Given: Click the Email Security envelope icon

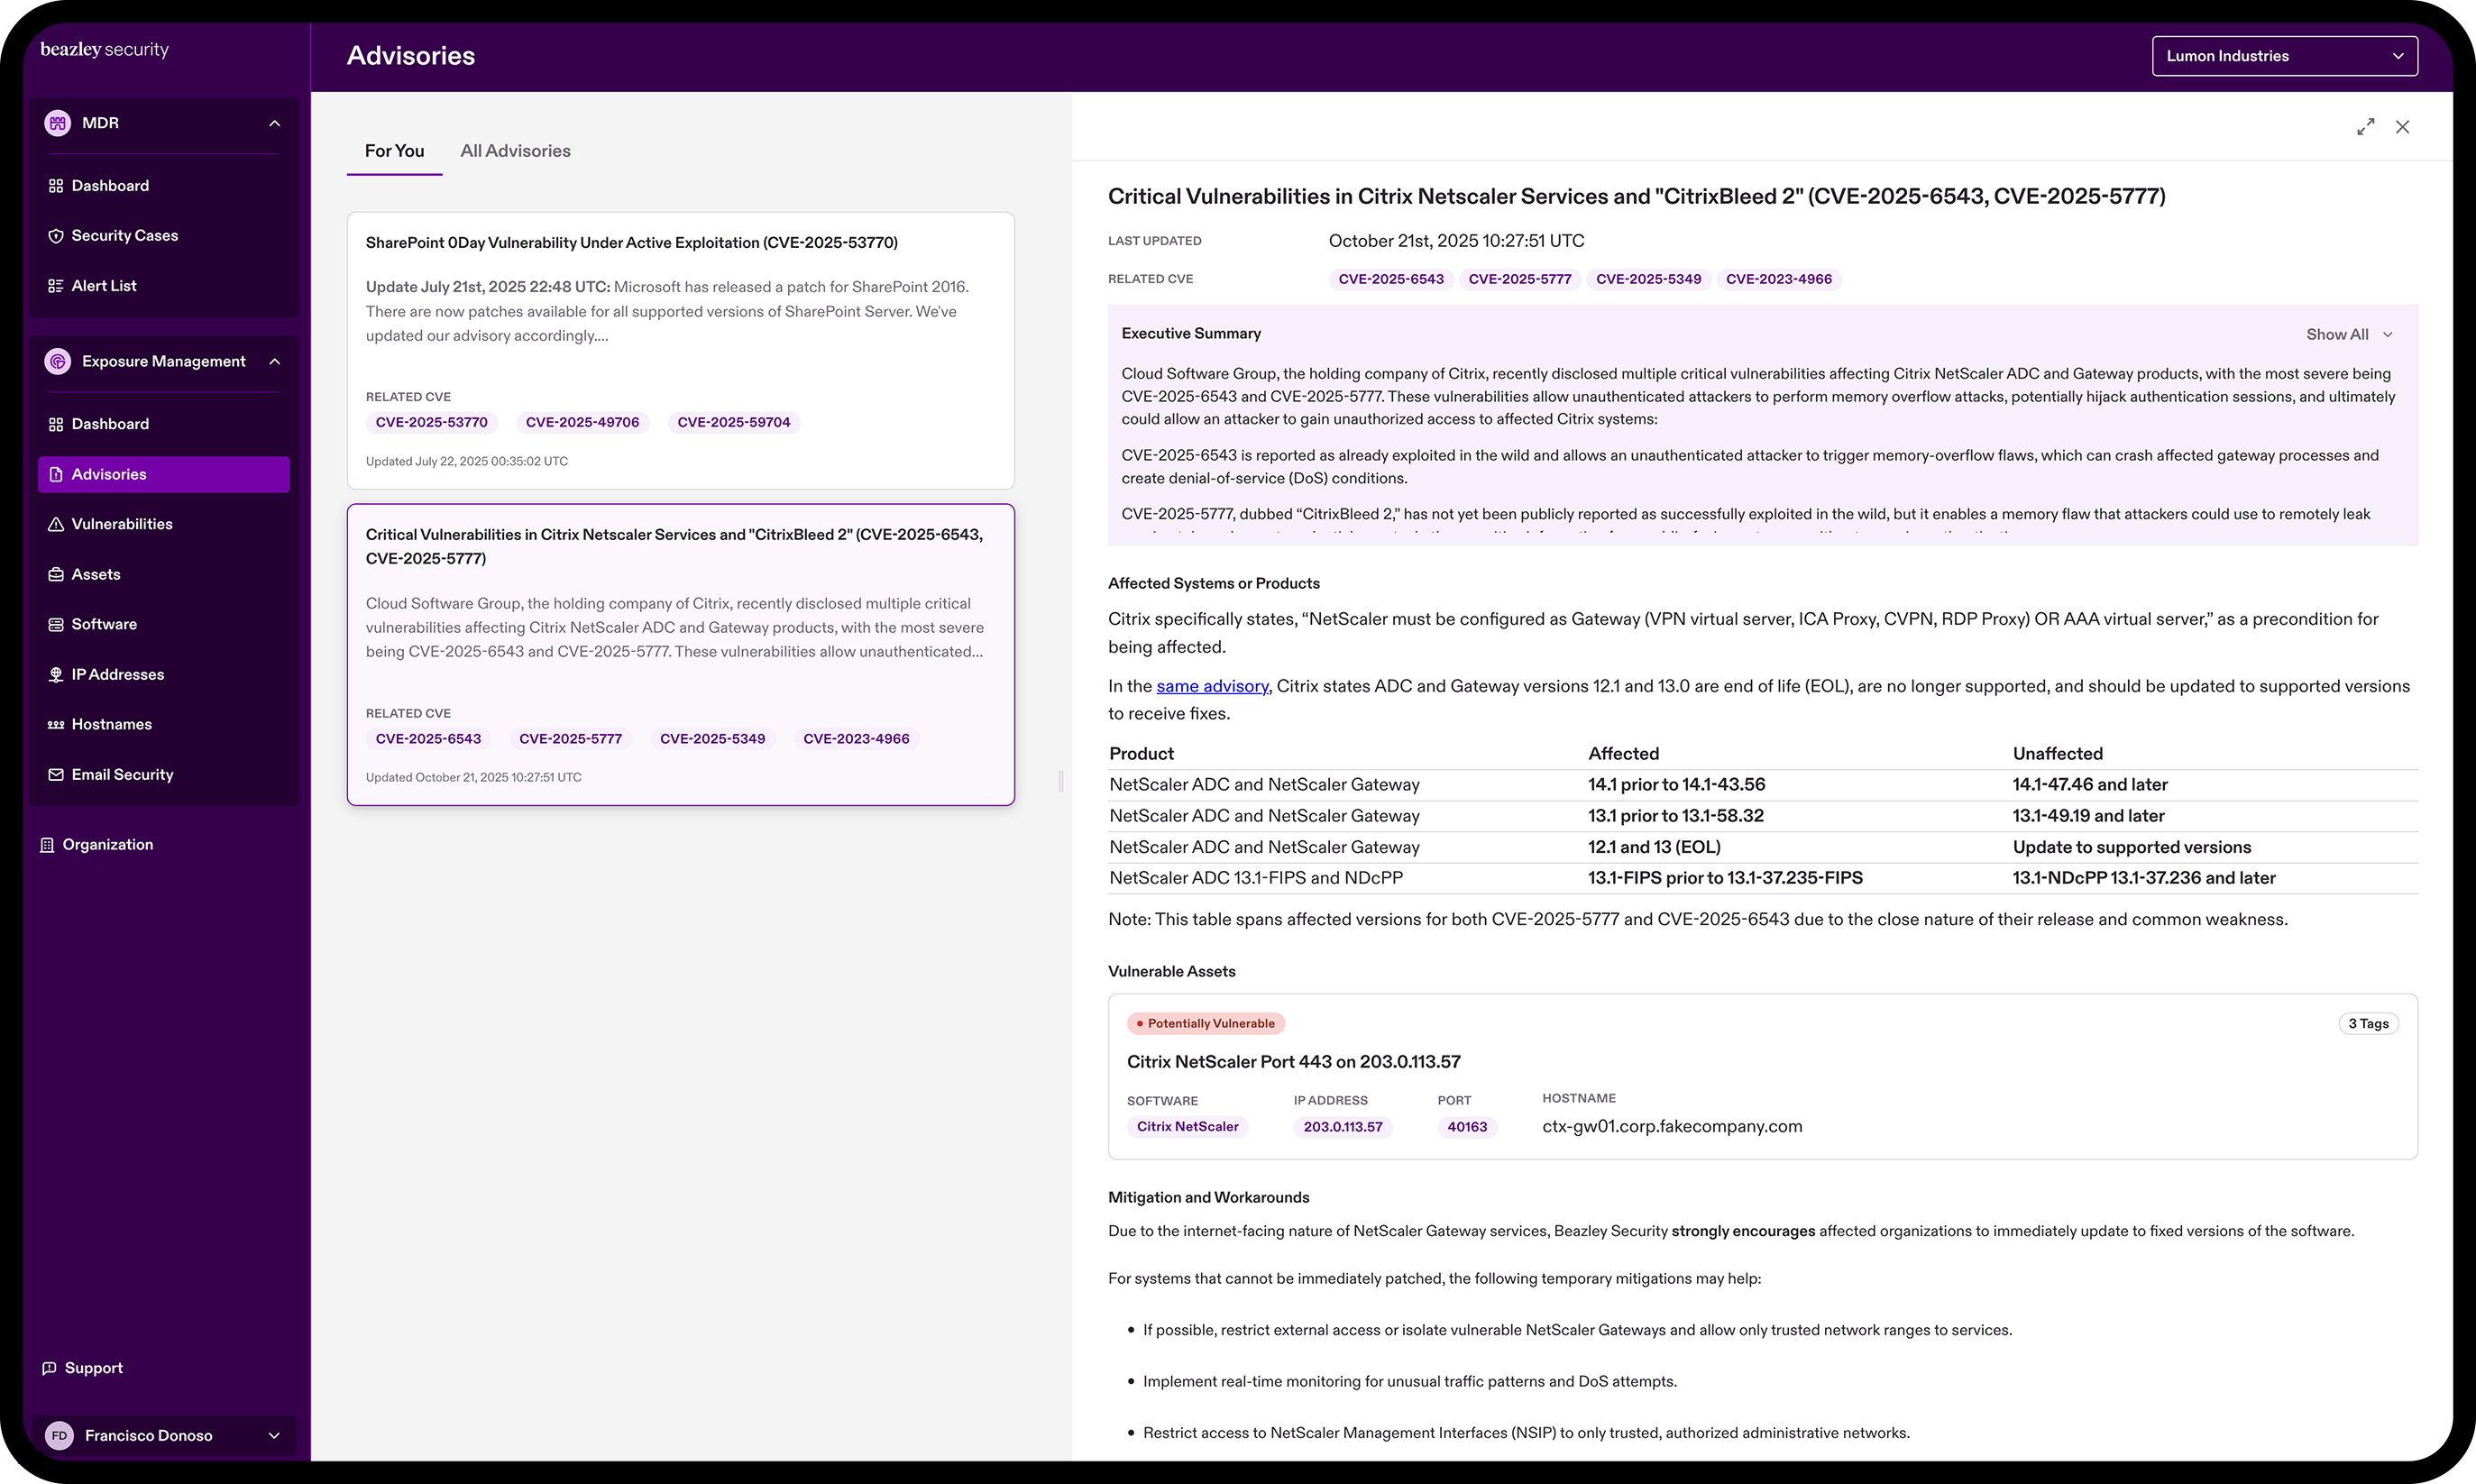Looking at the screenshot, I should coord(56,774).
